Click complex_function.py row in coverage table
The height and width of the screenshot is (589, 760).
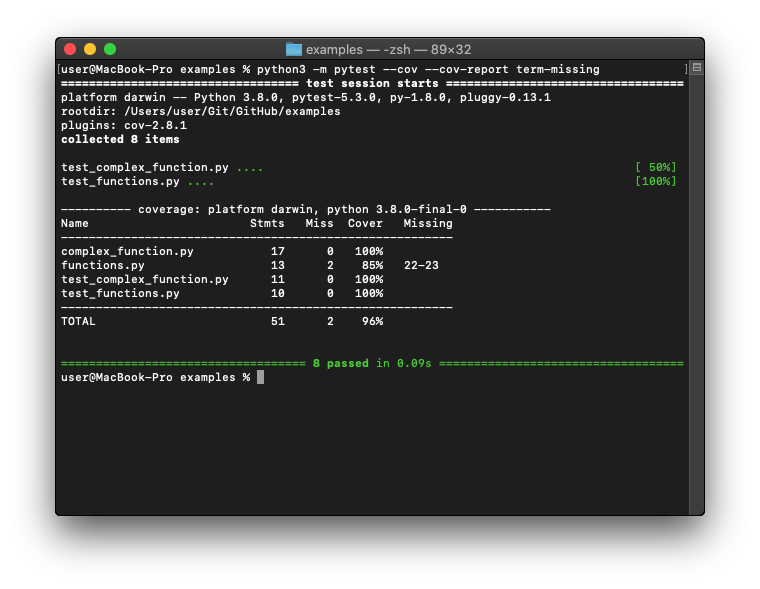(x=127, y=251)
